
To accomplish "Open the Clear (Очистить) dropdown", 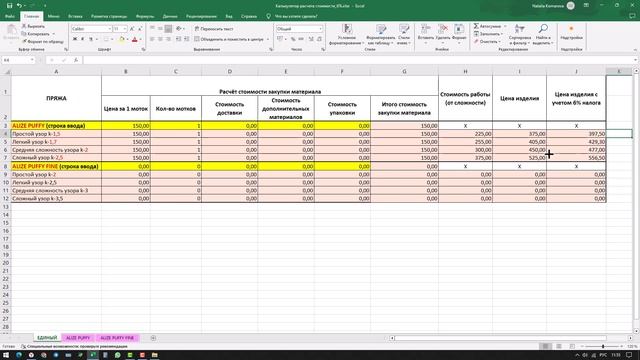I will tap(487, 41).
